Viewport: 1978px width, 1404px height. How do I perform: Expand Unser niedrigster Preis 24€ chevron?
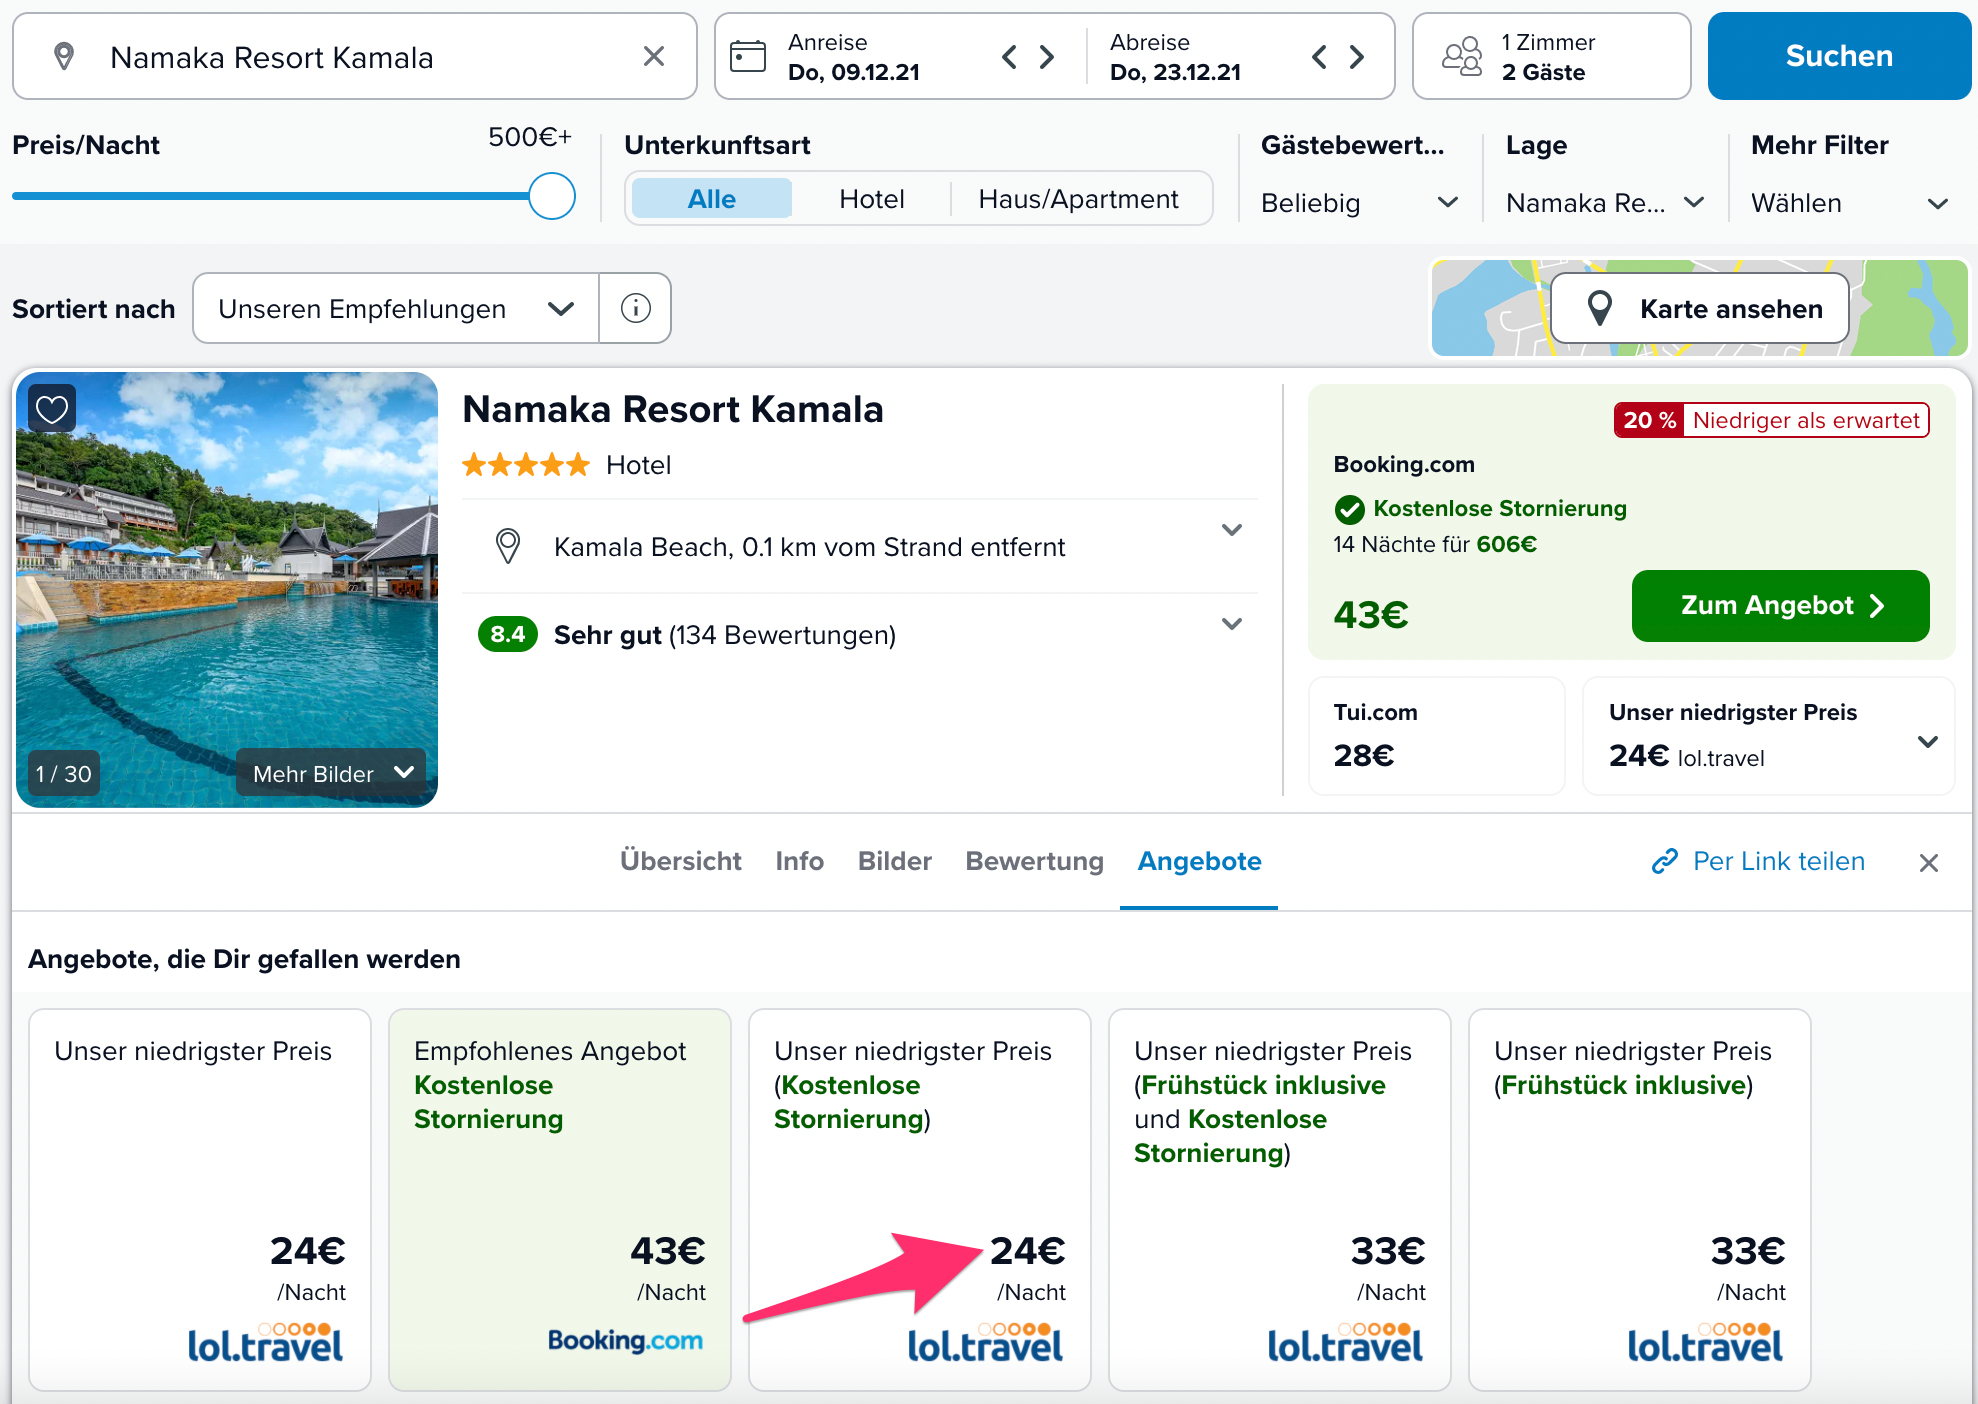(x=1928, y=742)
